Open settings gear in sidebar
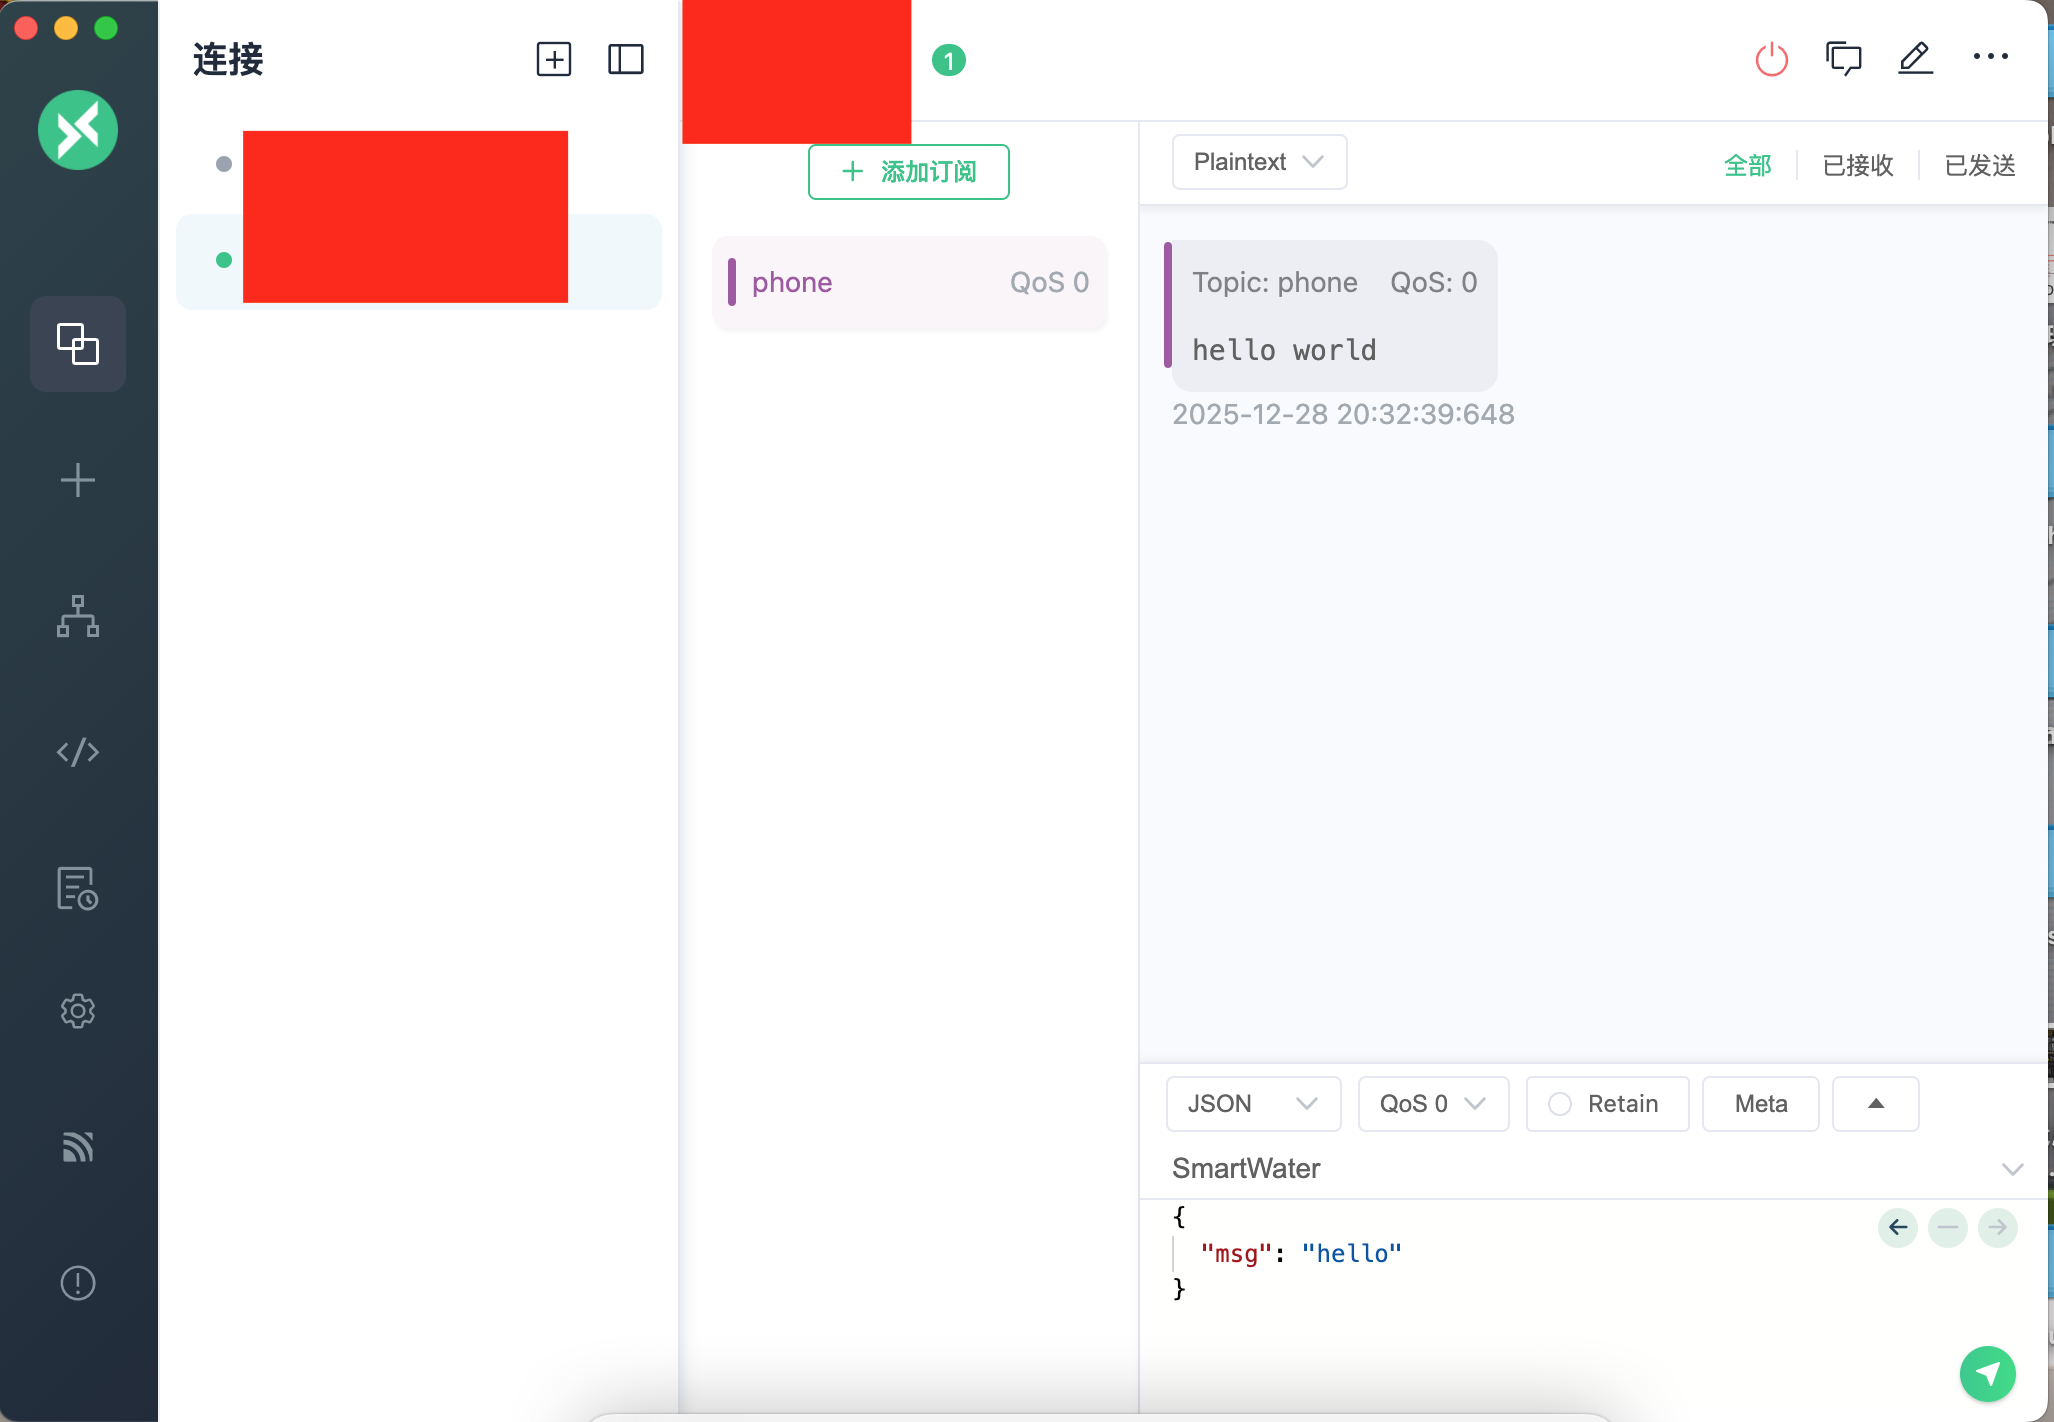 pyautogui.click(x=78, y=1011)
